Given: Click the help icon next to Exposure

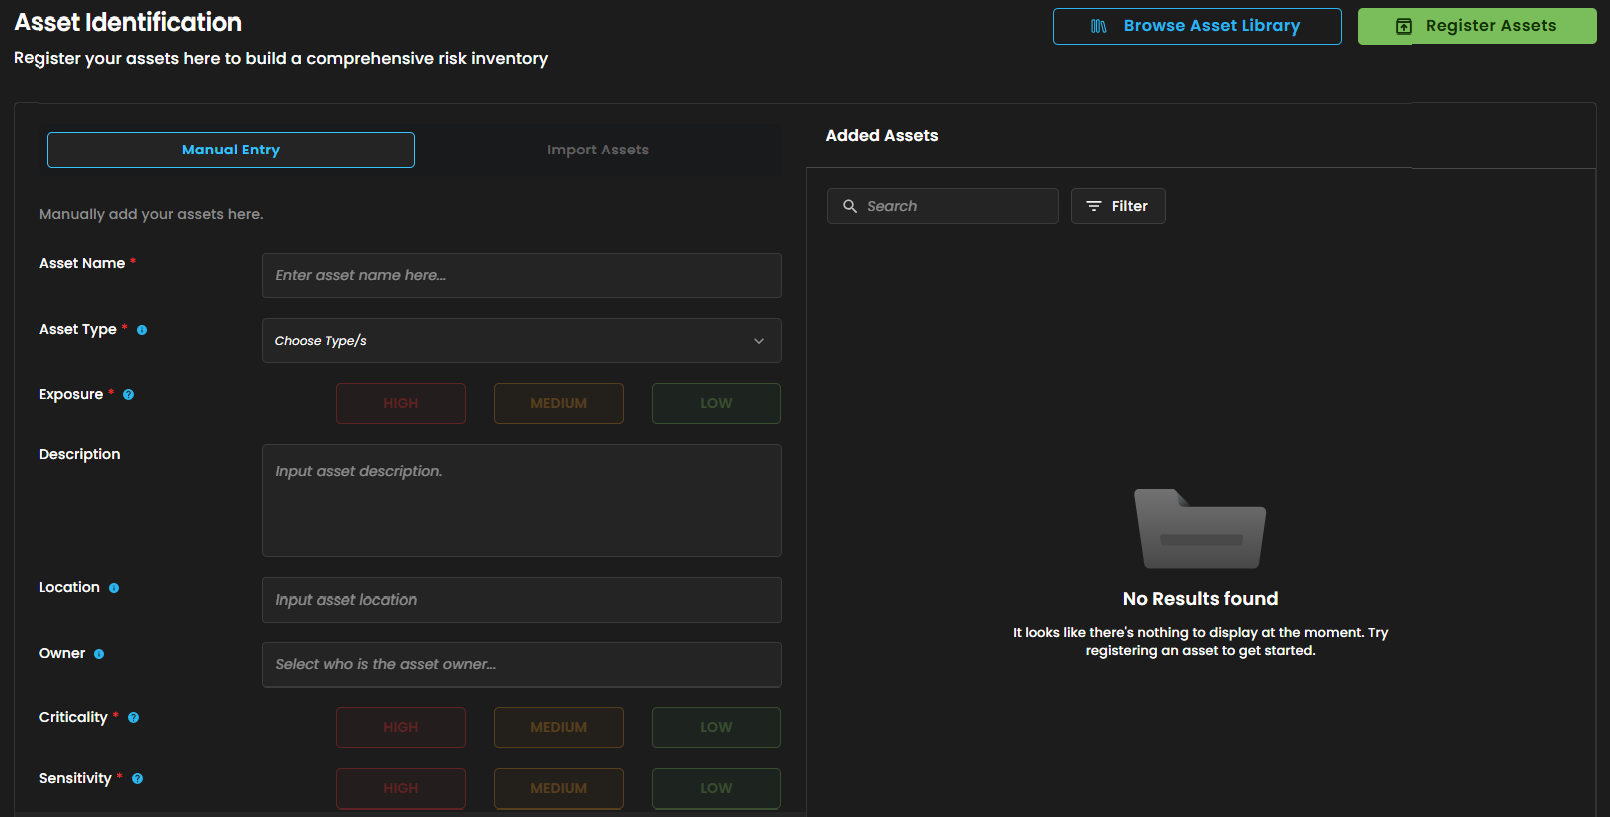Looking at the screenshot, I should [128, 395].
